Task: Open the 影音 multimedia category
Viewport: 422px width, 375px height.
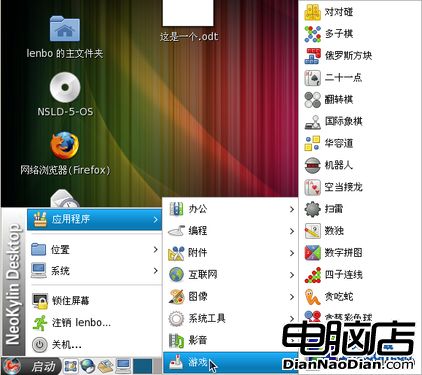Action: tap(230, 340)
